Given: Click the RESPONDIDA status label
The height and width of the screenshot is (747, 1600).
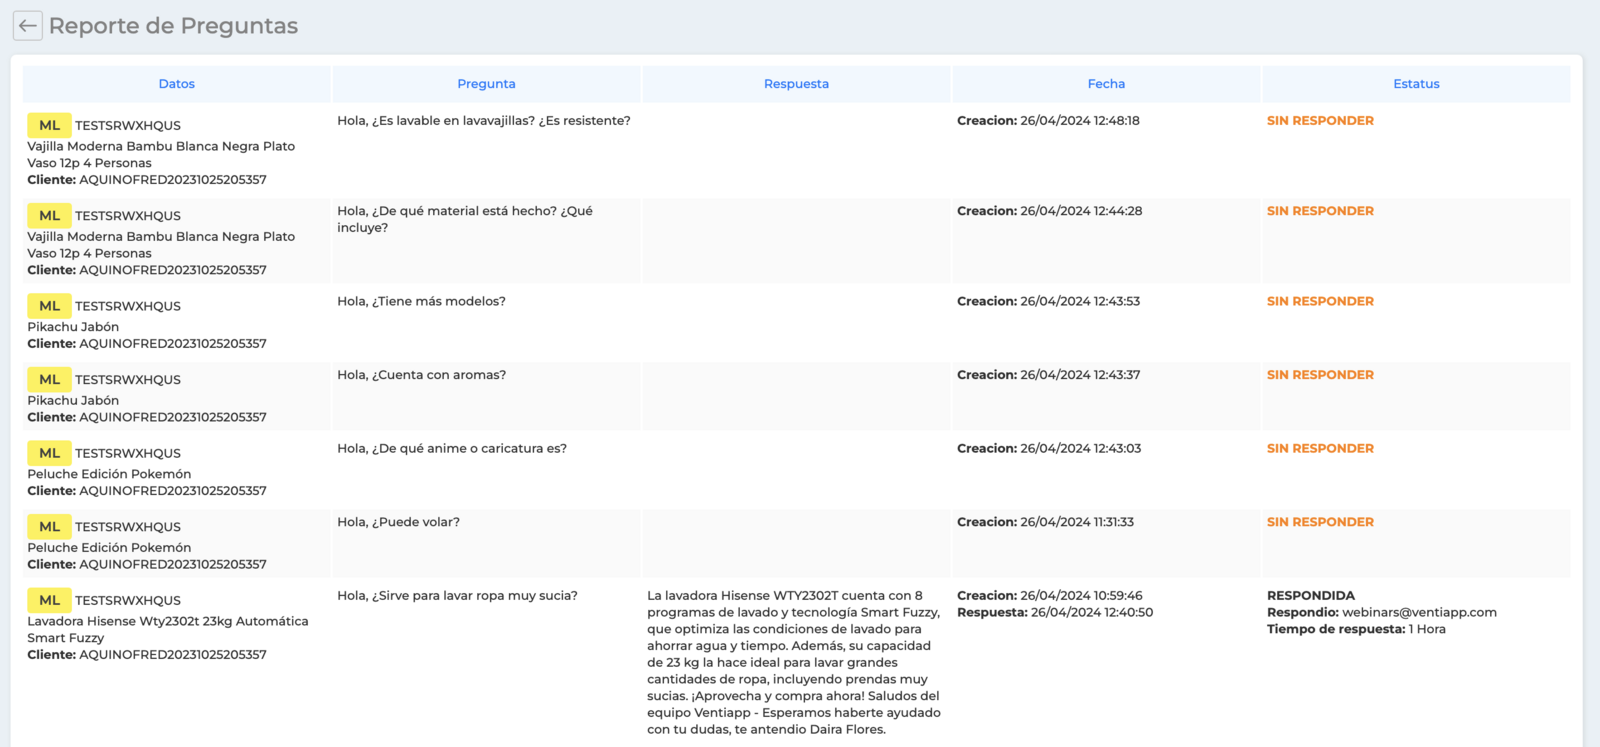Looking at the screenshot, I should 1311,595.
